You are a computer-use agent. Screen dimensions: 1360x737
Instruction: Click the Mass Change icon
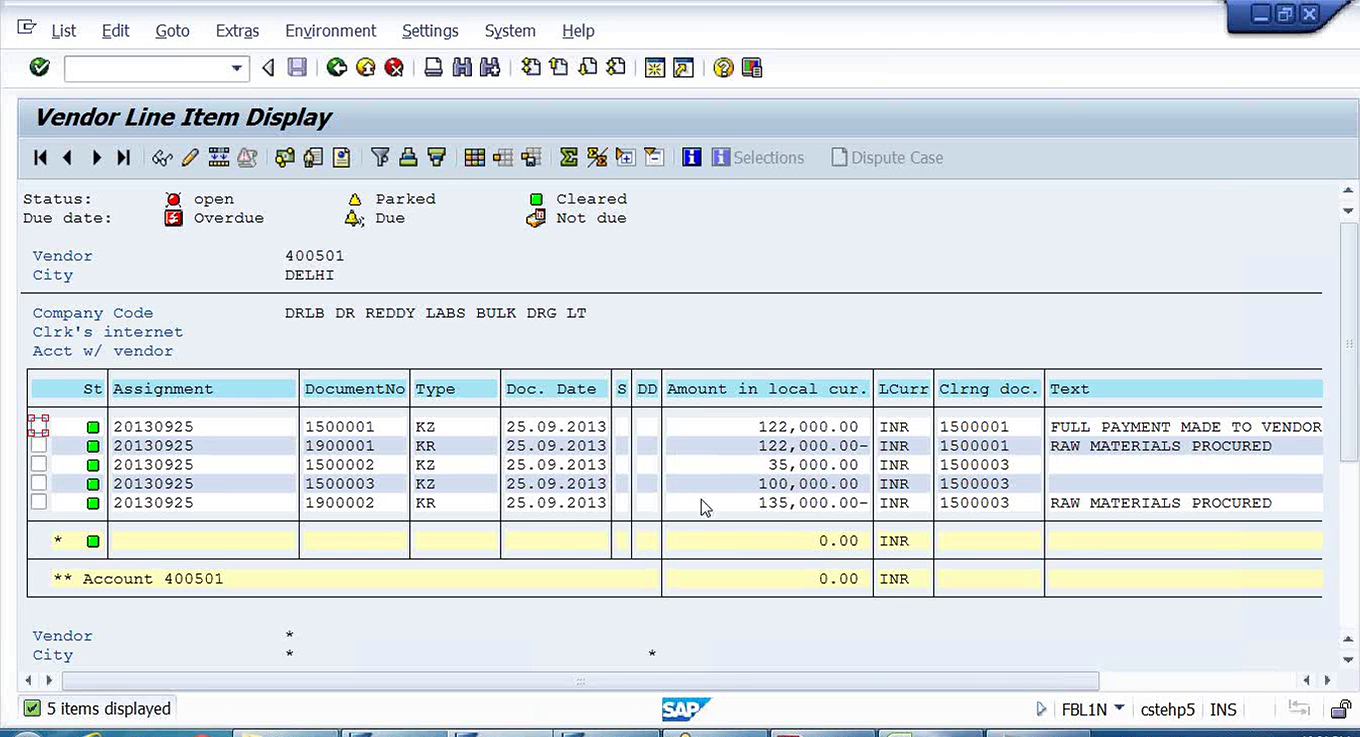pyautogui.click(x=218, y=157)
